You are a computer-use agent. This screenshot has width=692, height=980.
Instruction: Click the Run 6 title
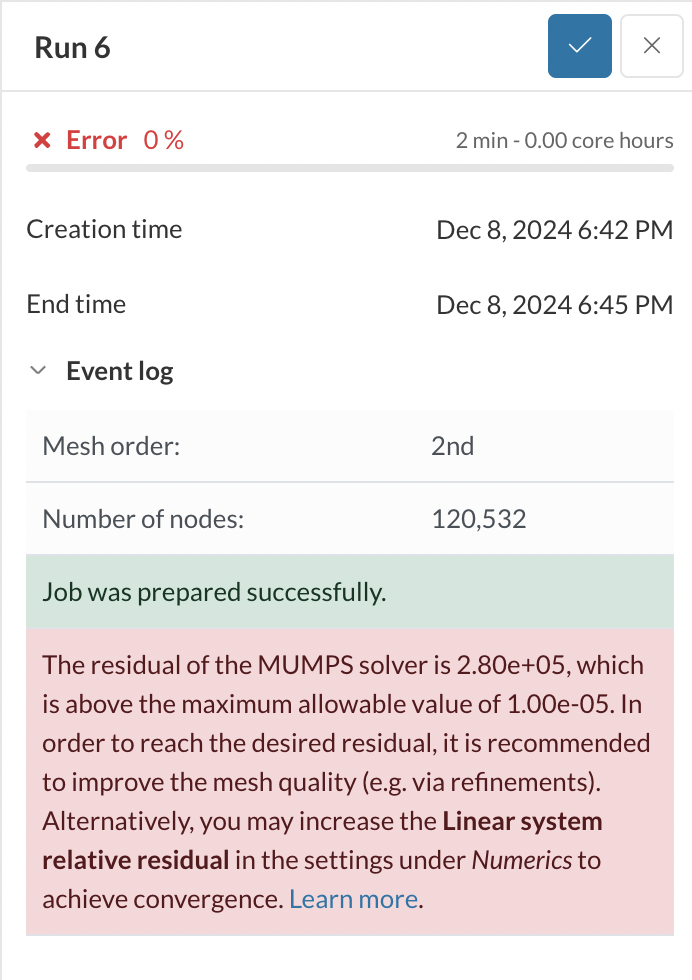click(x=73, y=48)
